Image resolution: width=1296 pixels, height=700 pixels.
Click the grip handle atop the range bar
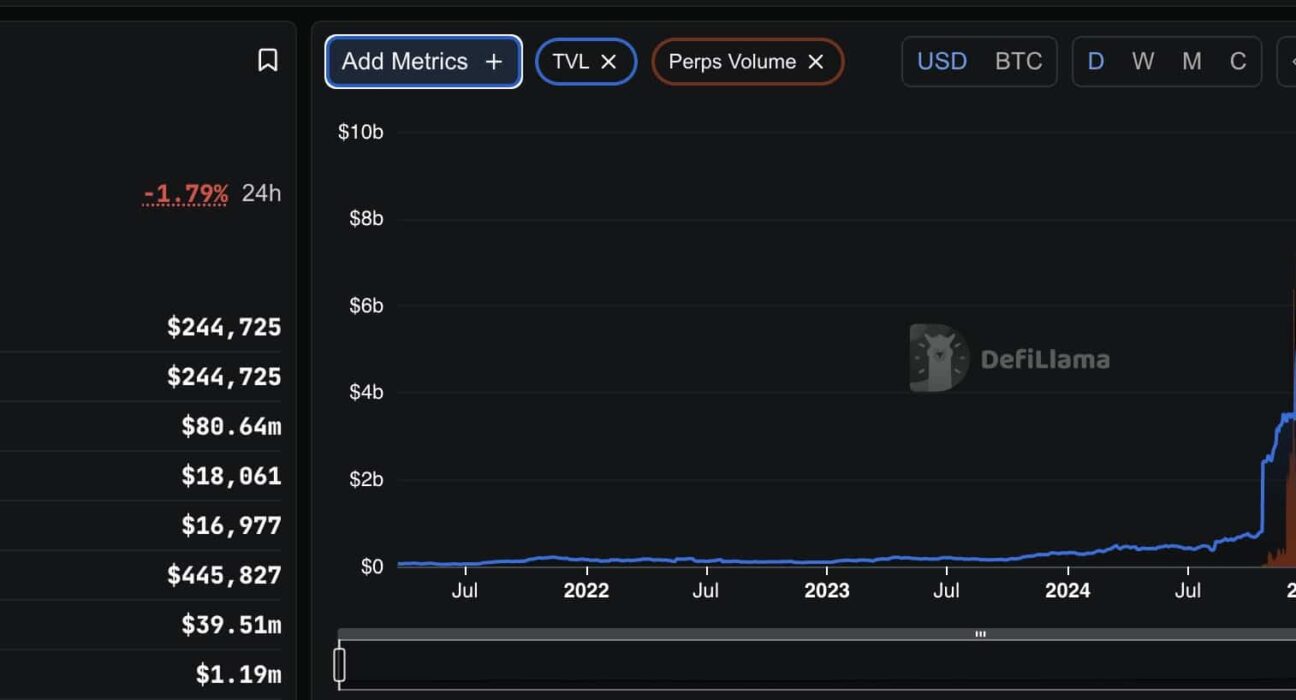coord(980,634)
